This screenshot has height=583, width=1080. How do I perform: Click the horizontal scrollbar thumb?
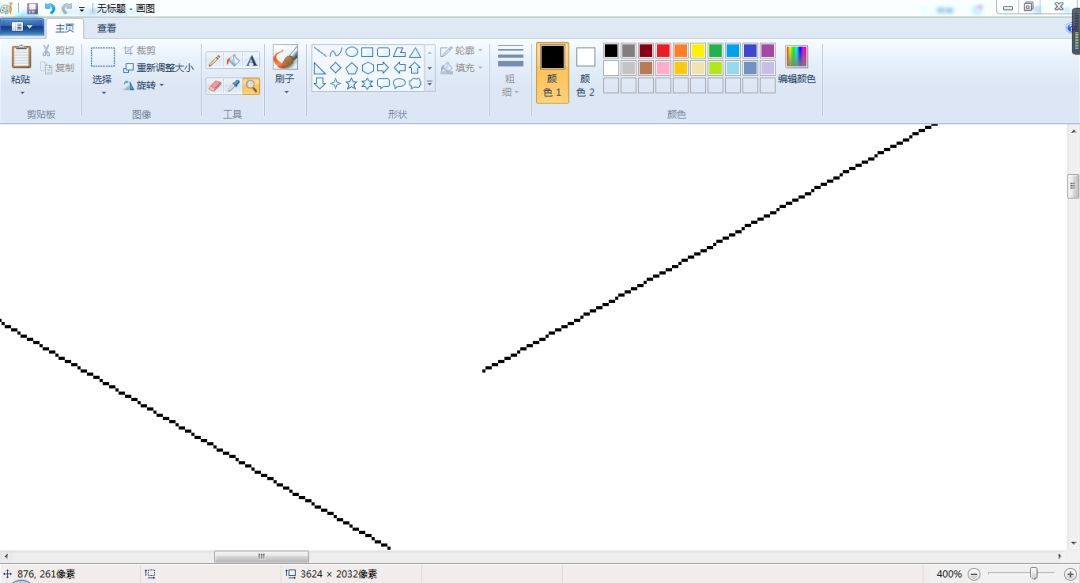(261, 556)
